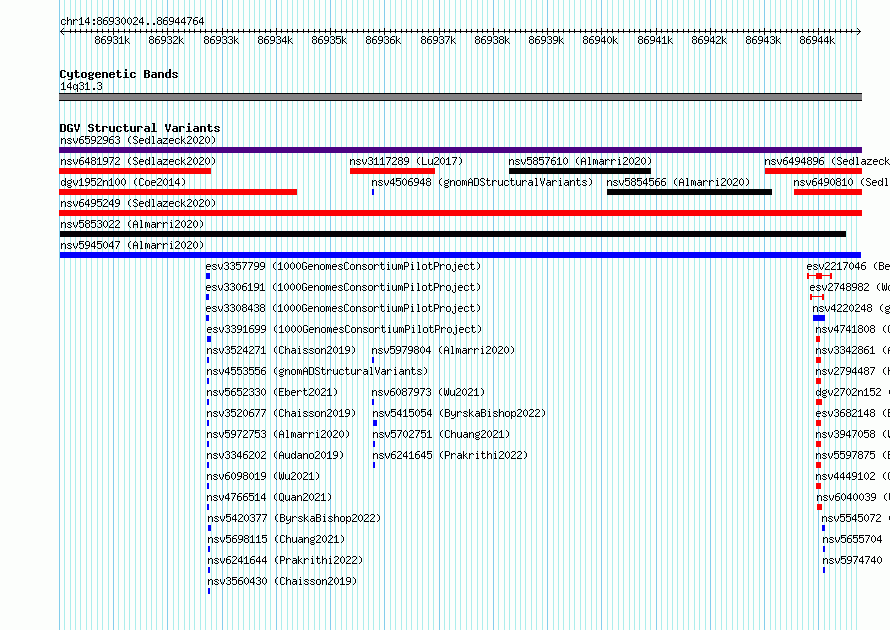Open variant nsv6592963 (Sedlazeck2020) label

click(138, 140)
